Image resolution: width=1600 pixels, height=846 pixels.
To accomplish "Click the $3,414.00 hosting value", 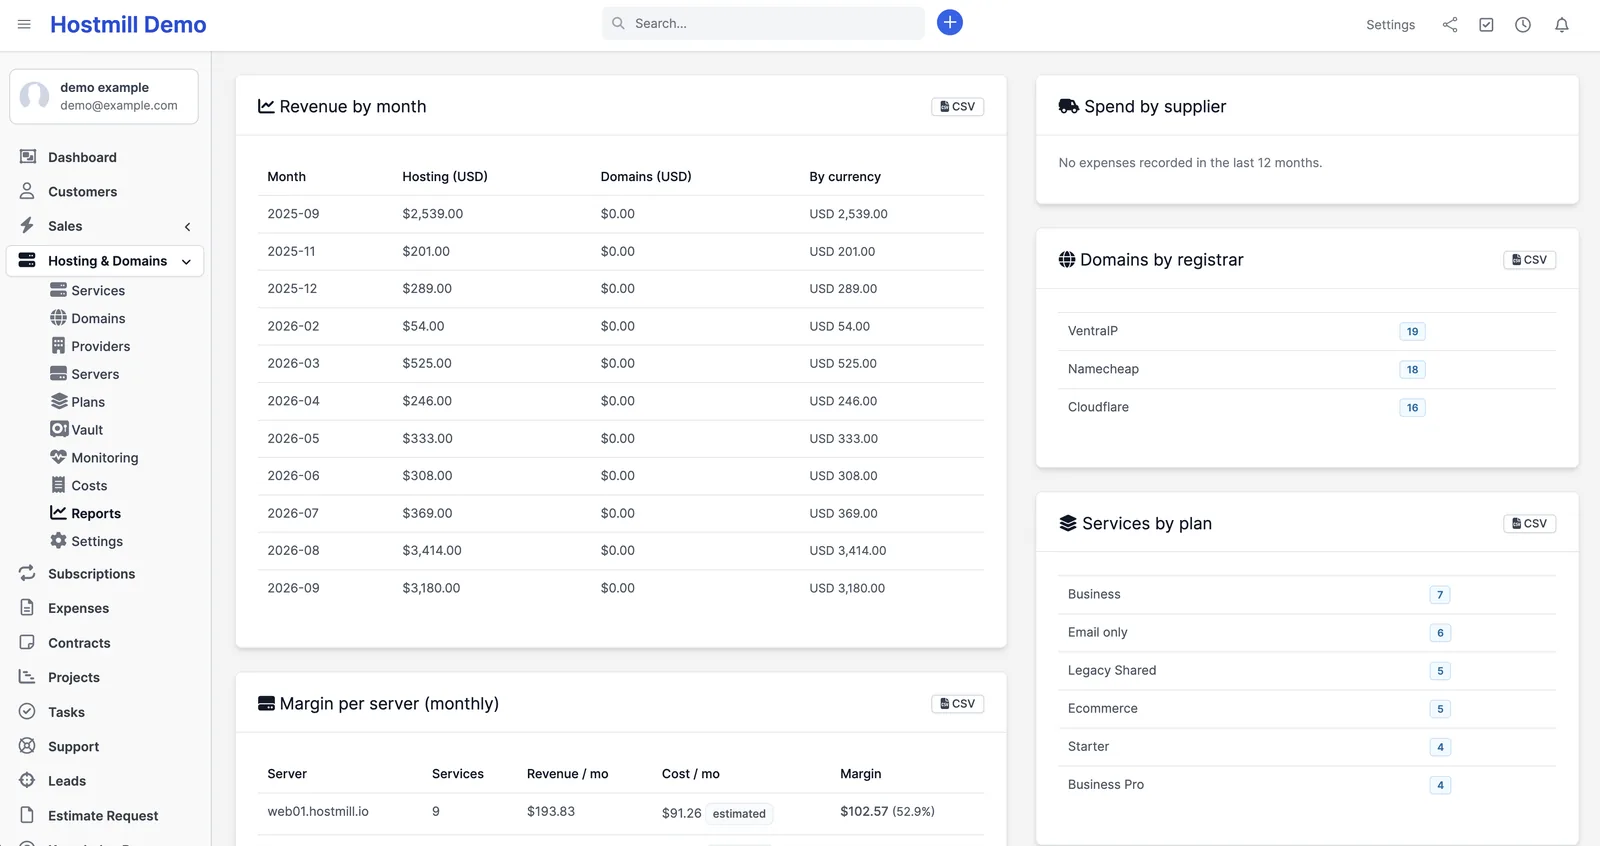I will click(432, 551).
